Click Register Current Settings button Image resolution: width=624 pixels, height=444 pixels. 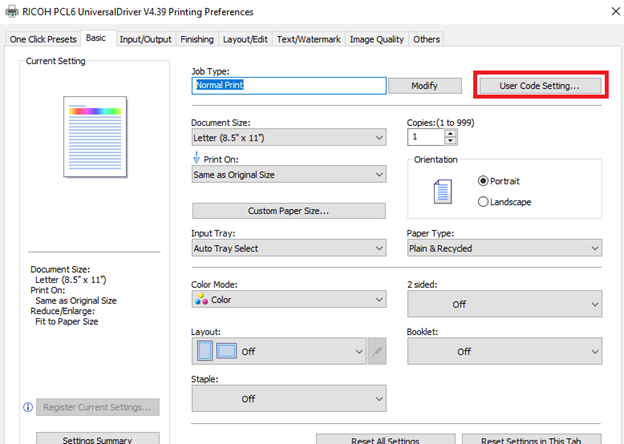click(x=98, y=407)
